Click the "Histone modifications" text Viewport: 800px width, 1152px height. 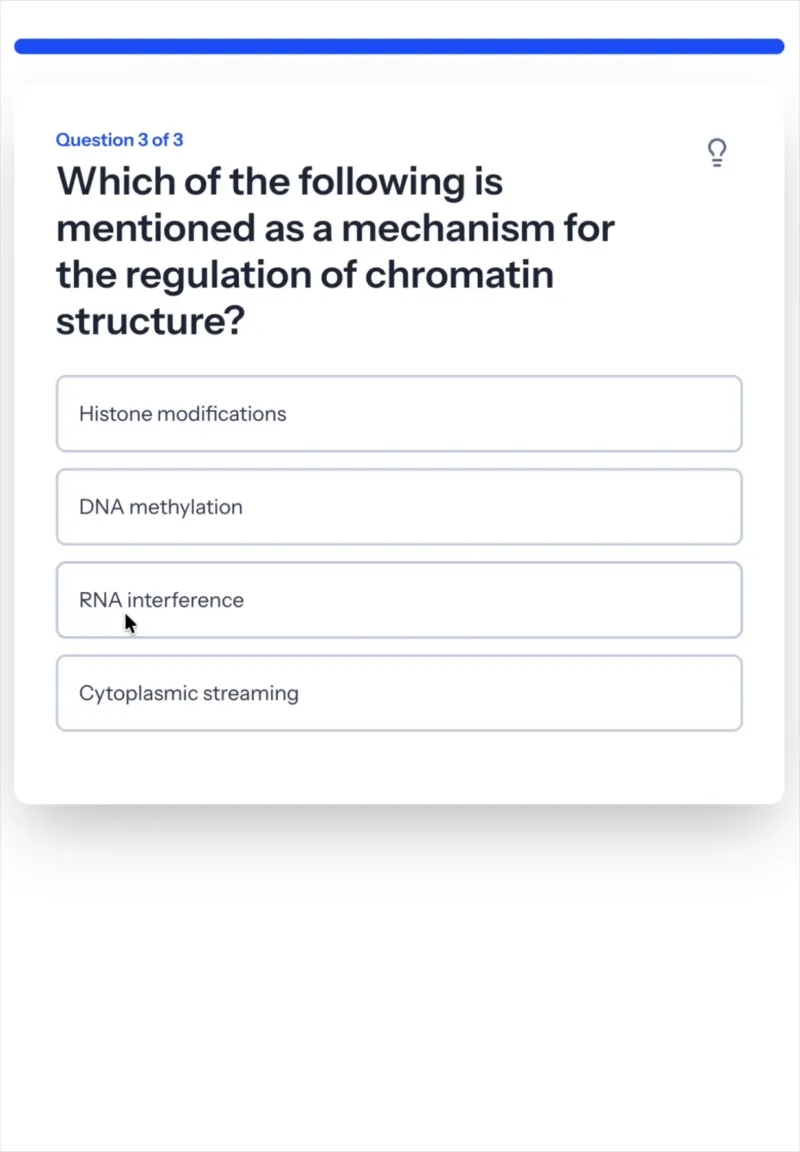(183, 414)
